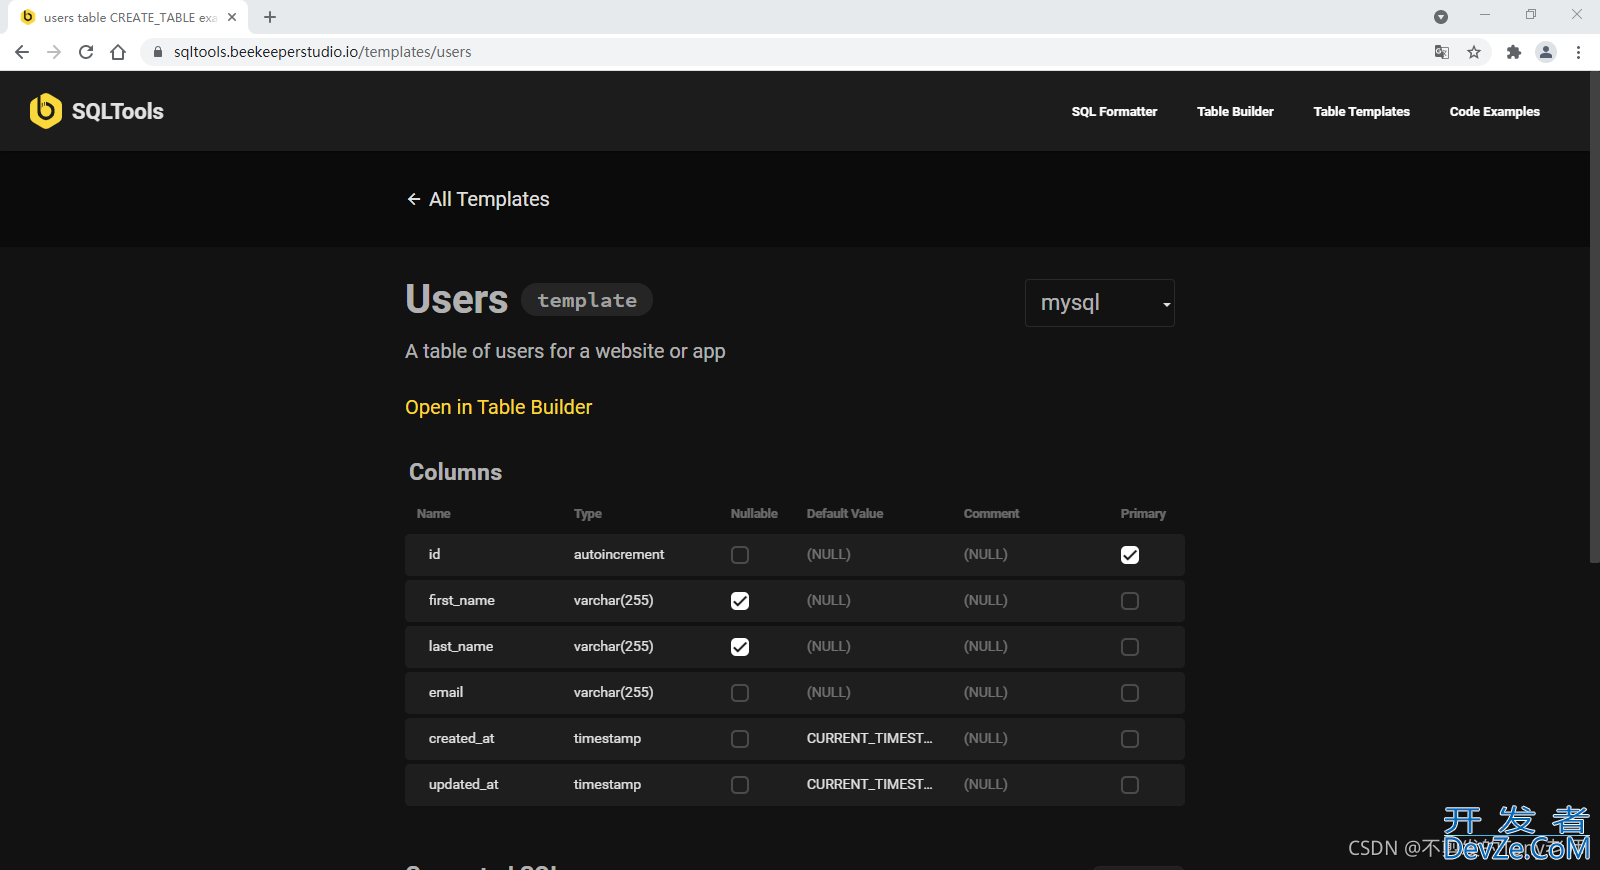Viewport: 1600px width, 870px height.
Task: Click the lock icon in the address bar
Action: 157,52
